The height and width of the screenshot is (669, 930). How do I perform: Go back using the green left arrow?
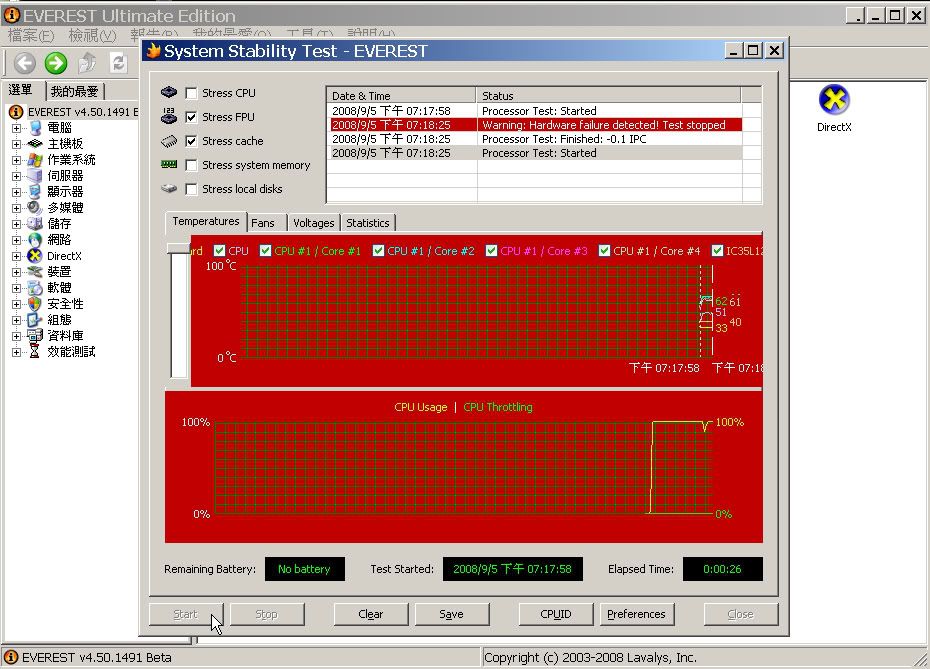pos(25,63)
